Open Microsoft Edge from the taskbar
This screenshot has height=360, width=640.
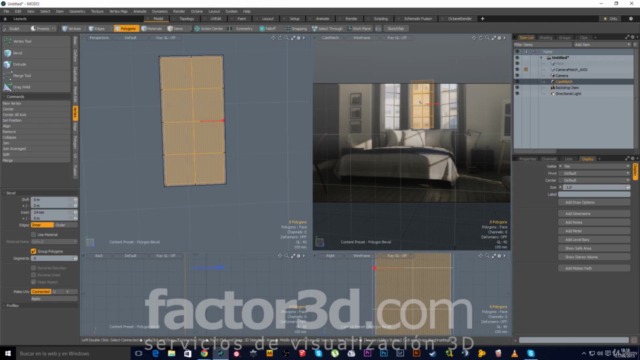(155, 353)
